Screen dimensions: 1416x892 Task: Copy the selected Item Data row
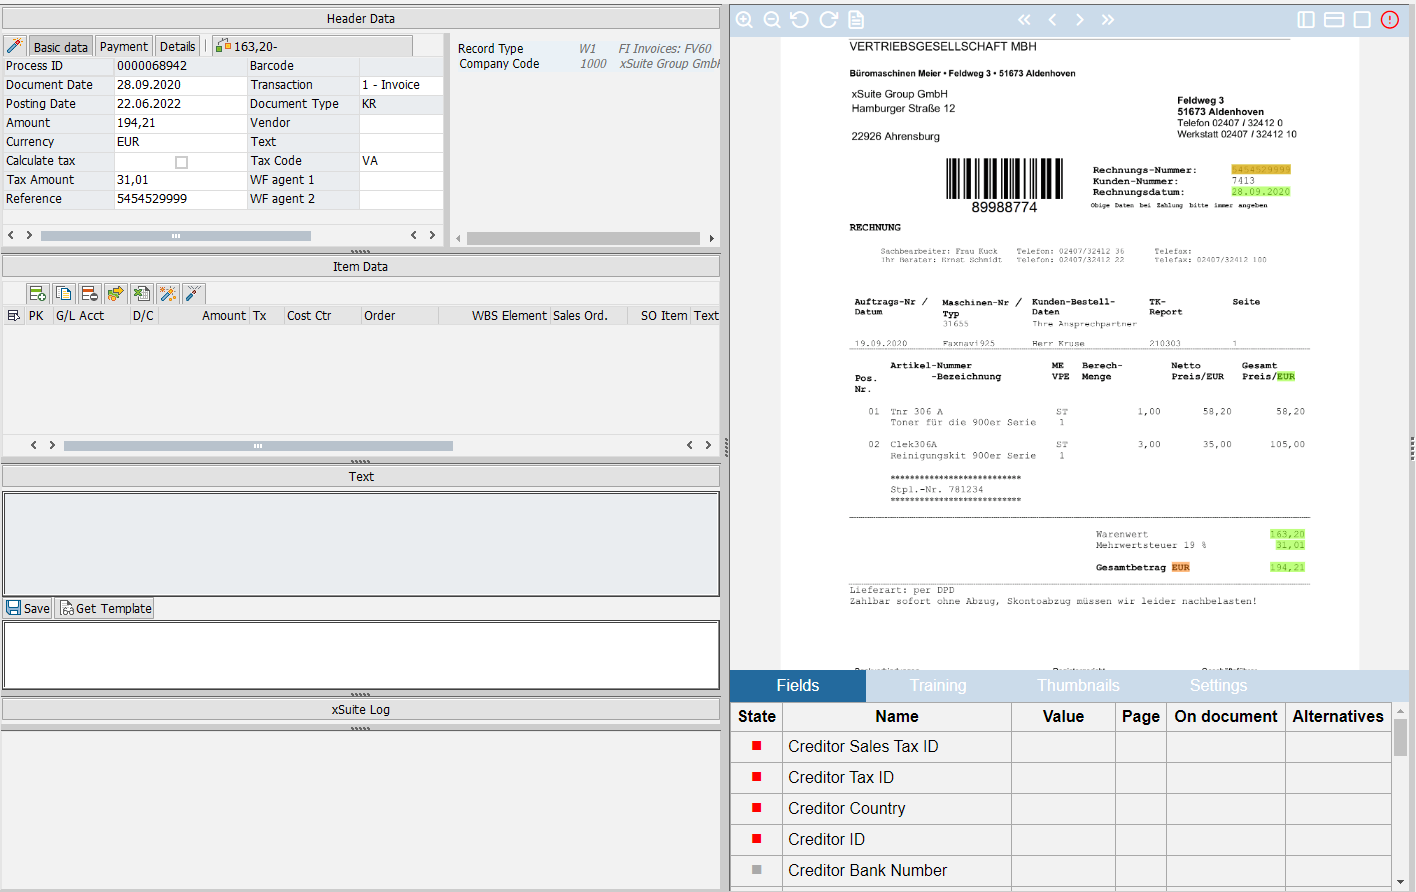click(x=61, y=293)
